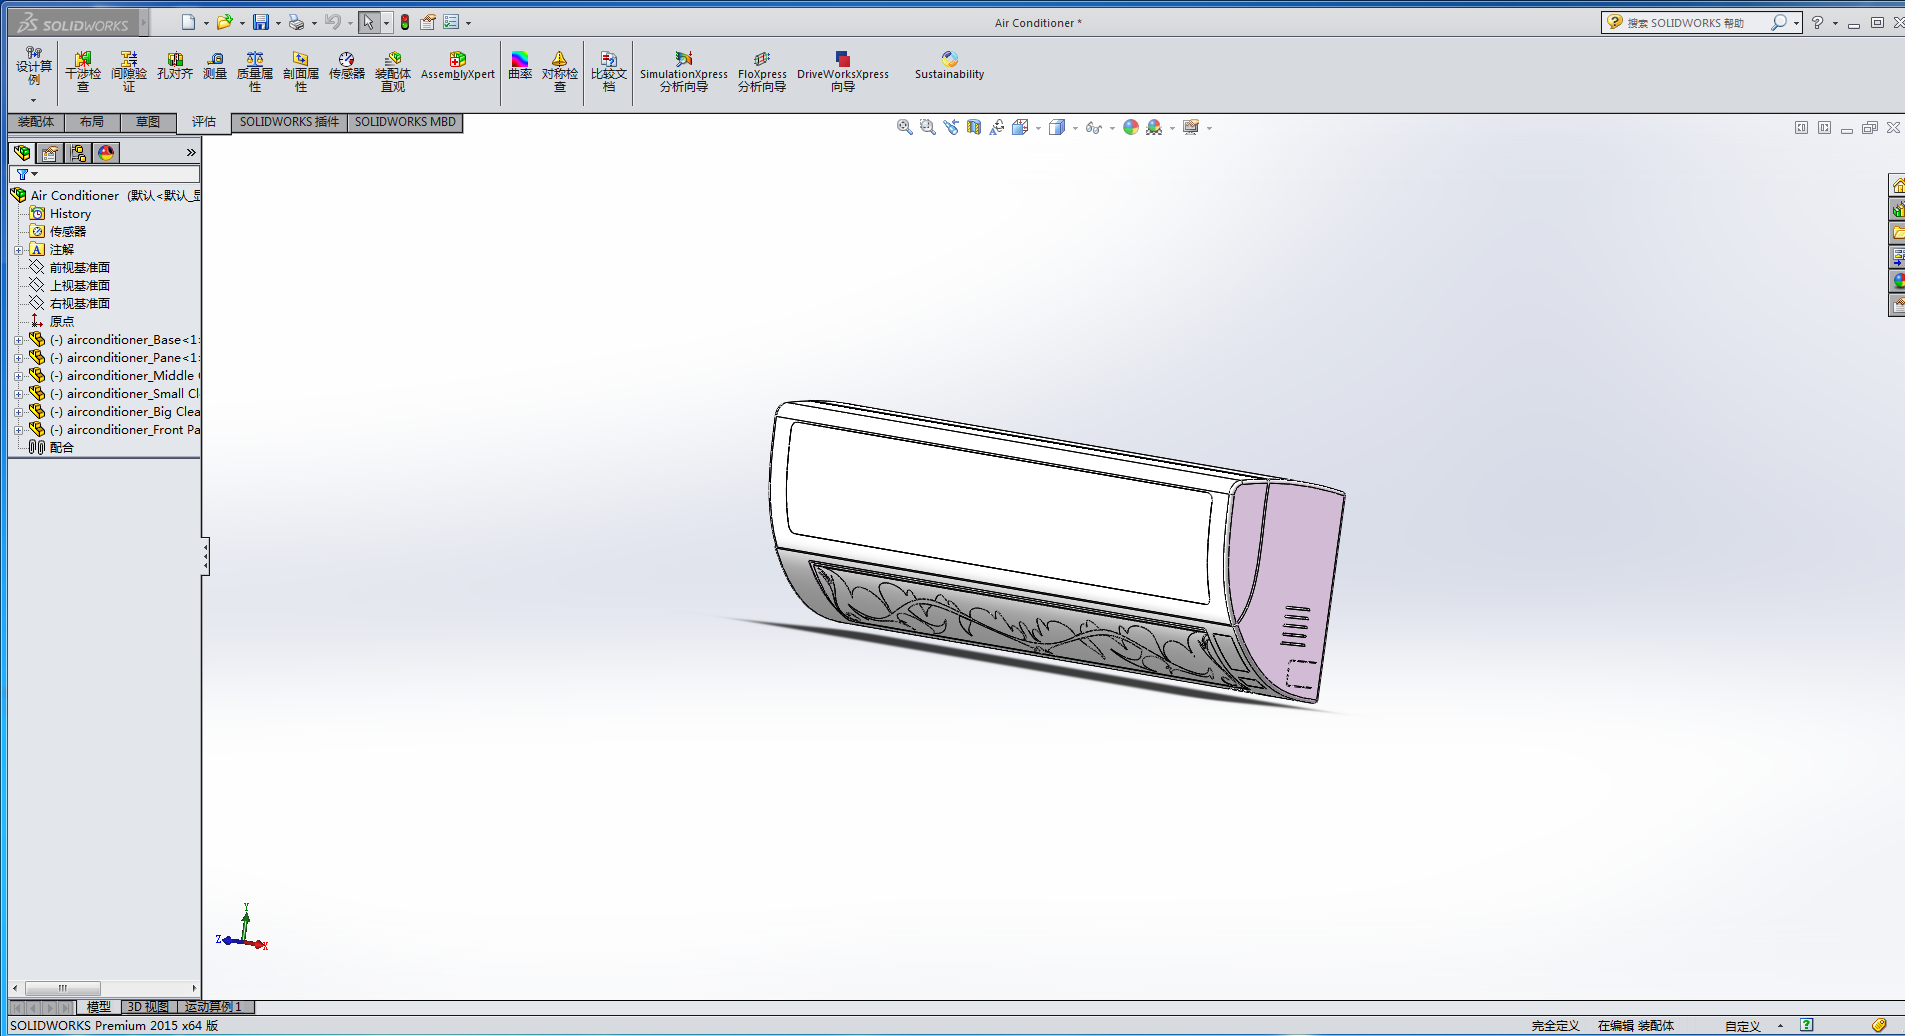Open the SOLIDWORKS MBD tab
The image size is (1905, 1036).
(x=405, y=122)
